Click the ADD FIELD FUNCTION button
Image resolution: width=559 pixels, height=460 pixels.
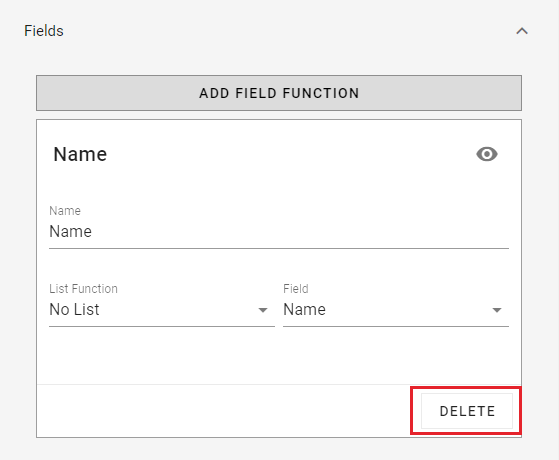279,93
